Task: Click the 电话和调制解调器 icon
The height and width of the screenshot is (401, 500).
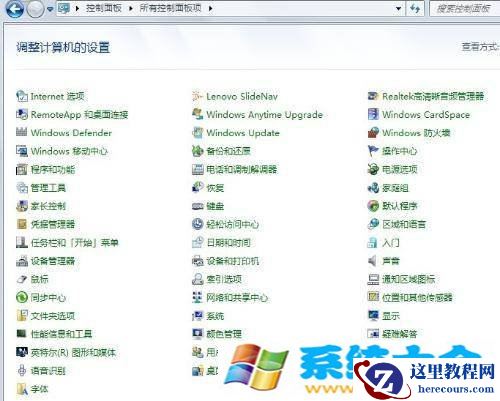Action: tap(197, 169)
